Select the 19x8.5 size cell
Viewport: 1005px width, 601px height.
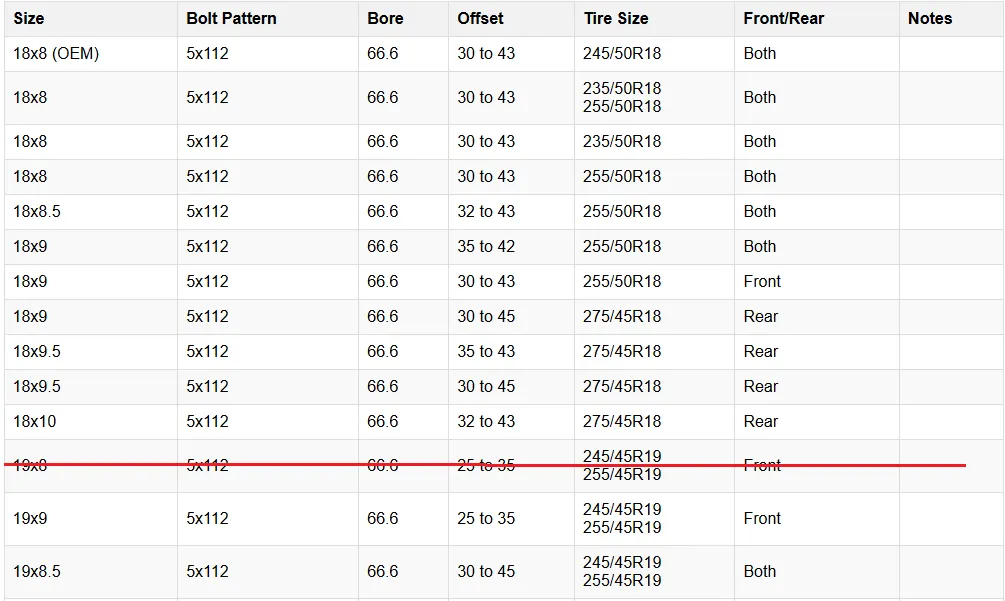[37, 572]
